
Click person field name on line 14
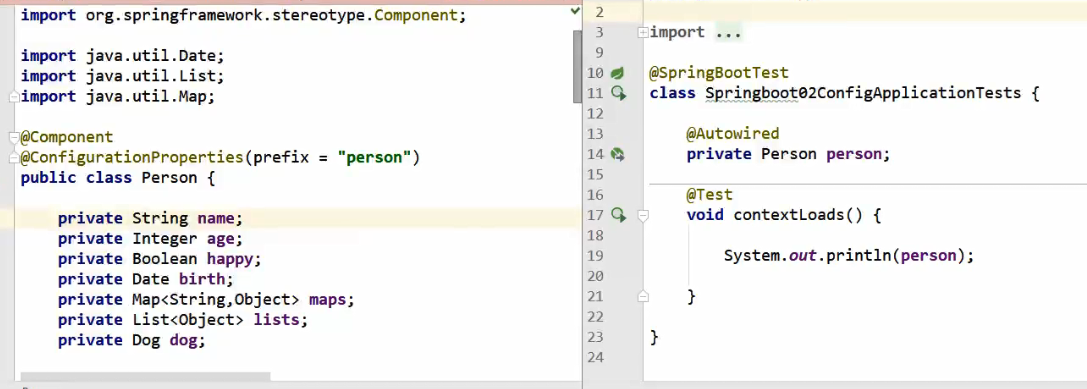point(853,154)
